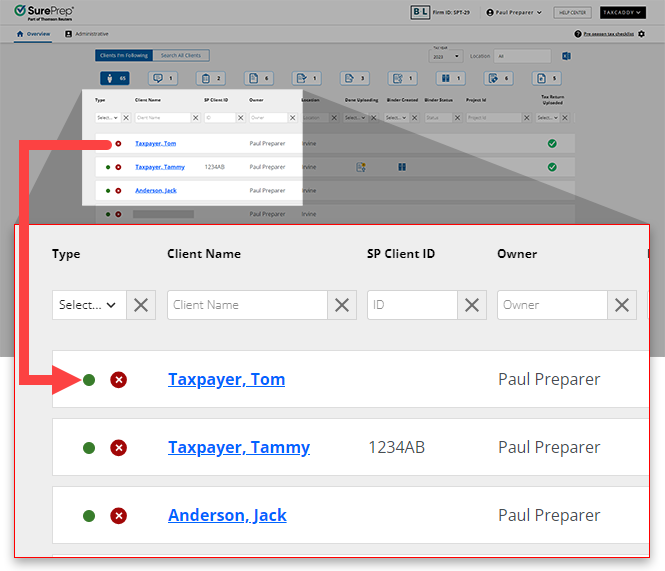This screenshot has height=571, width=665.
Task: Click the enlarged Client Name filter field
Action: pos(247,305)
